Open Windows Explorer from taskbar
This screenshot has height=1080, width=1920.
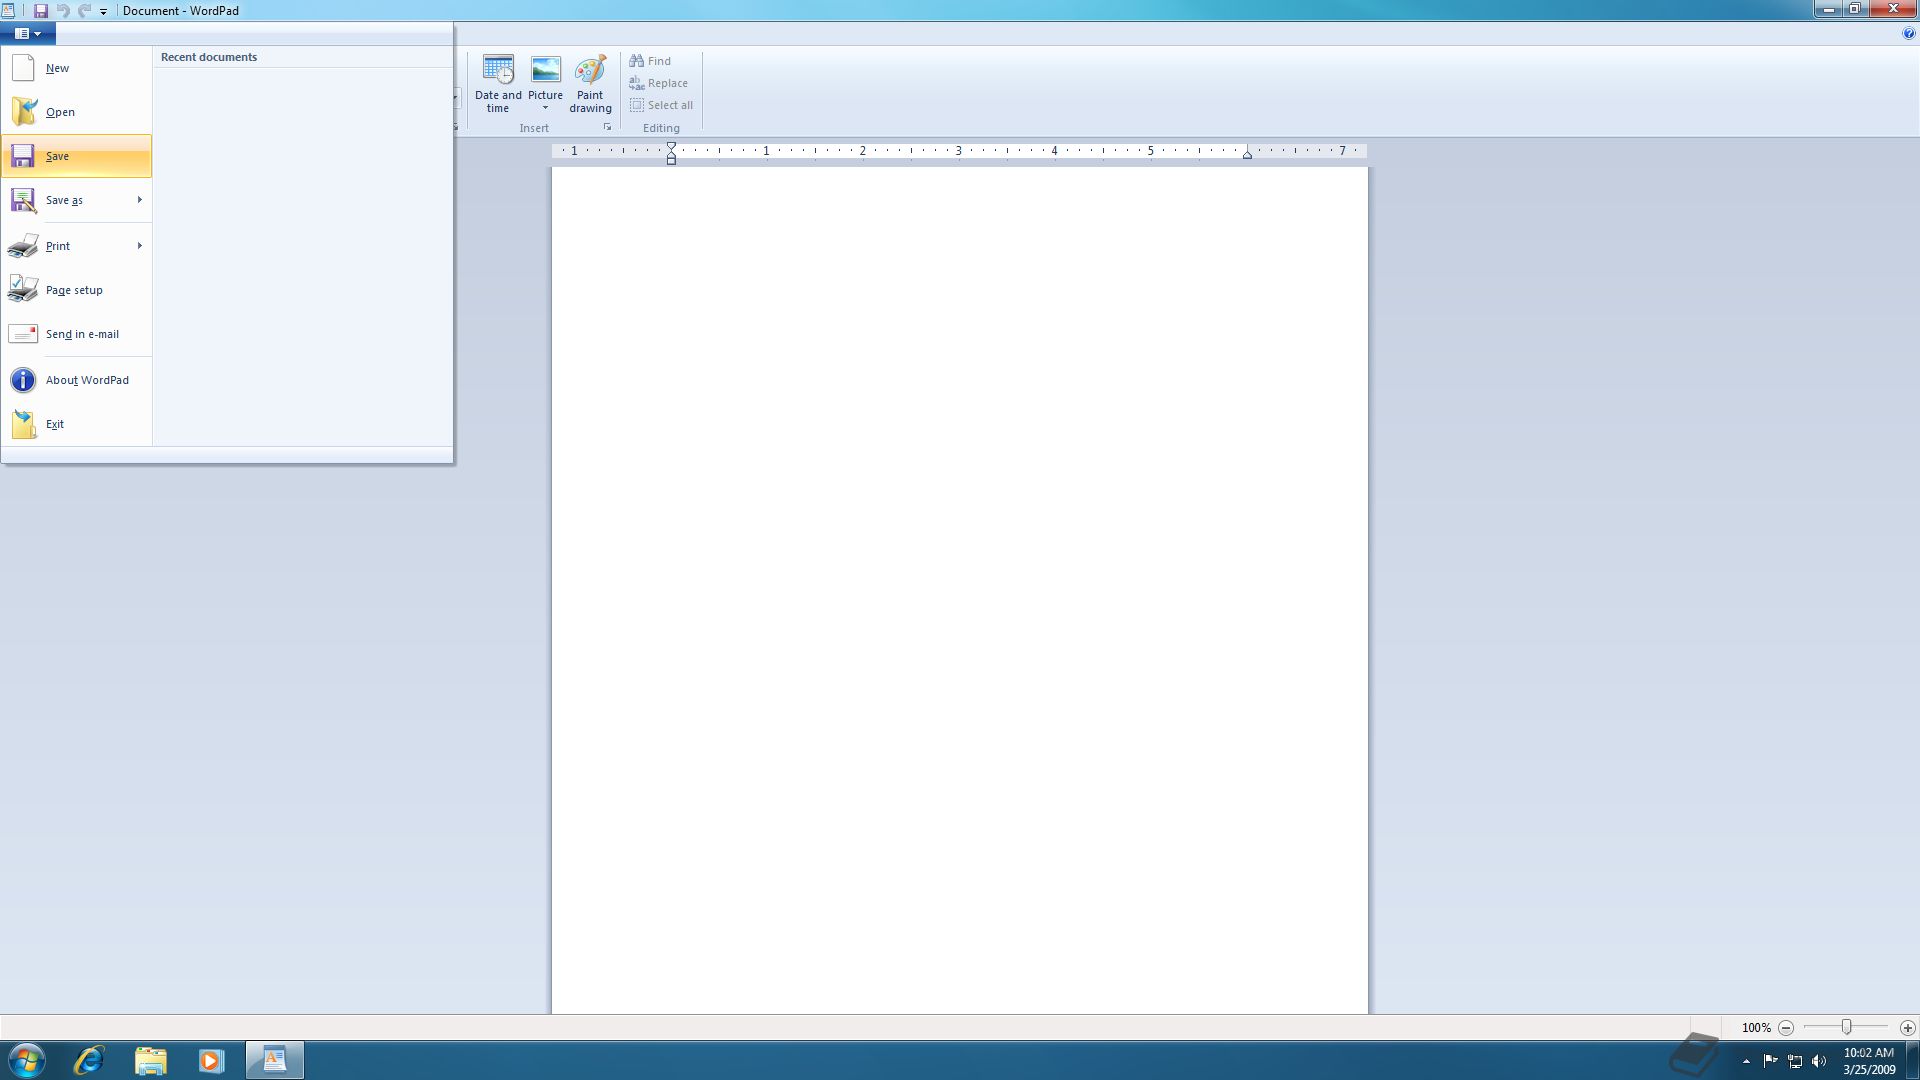point(151,1060)
